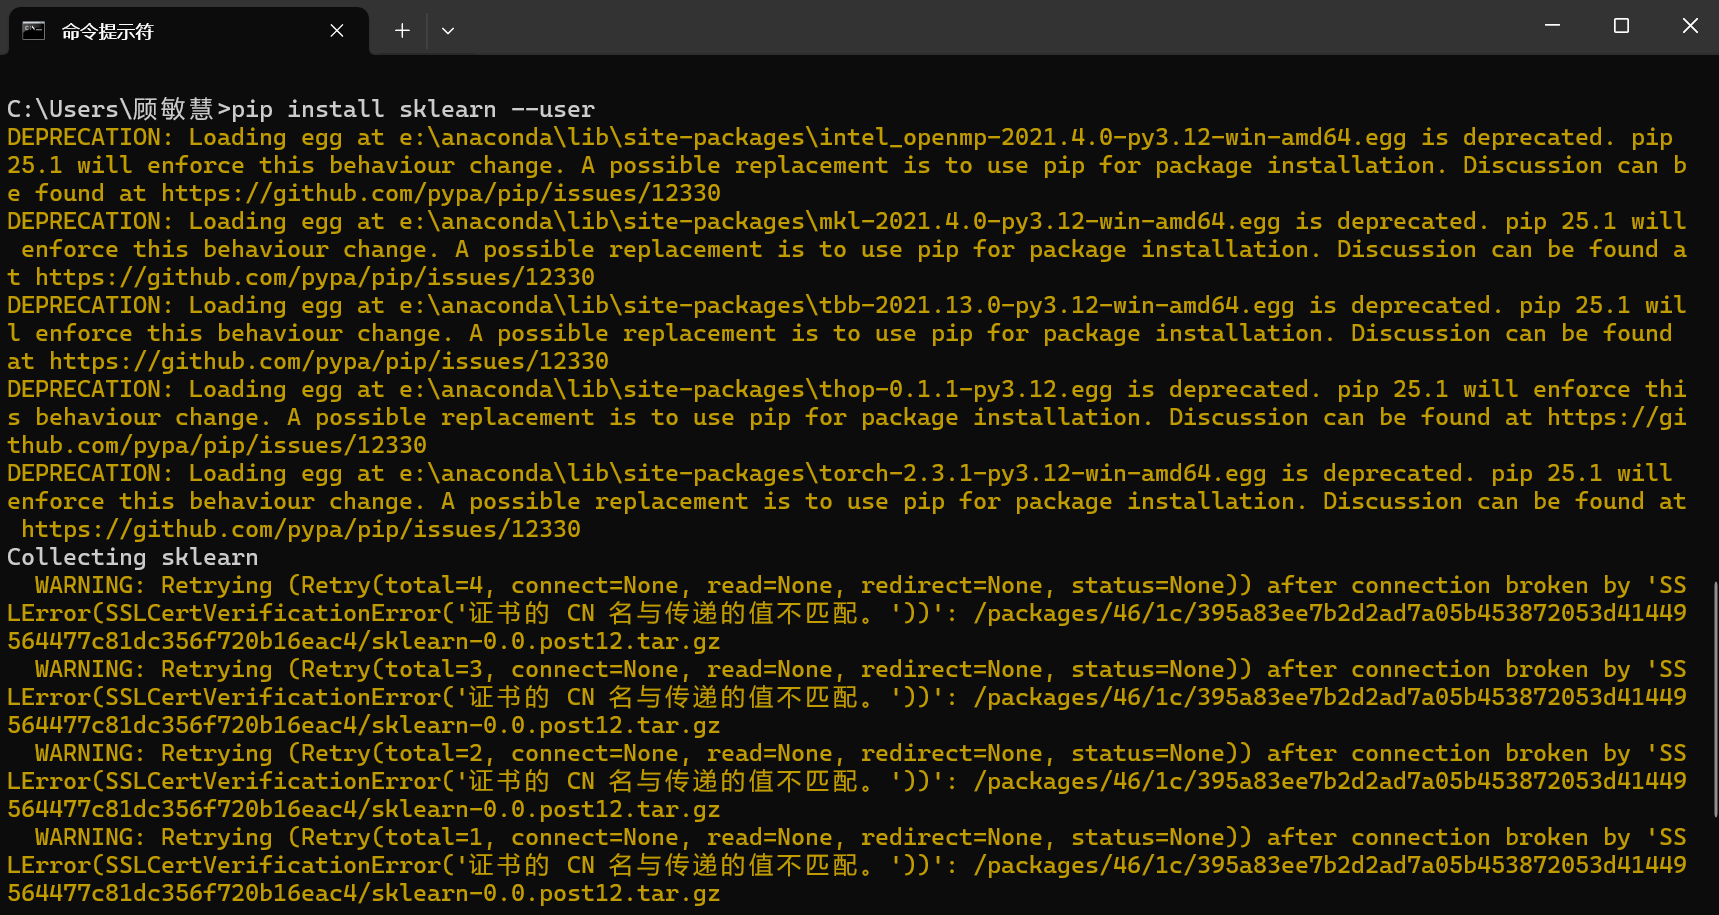This screenshot has height=915, width=1719.
Task: Click the Collecting sklearn status line
Action: tap(131, 557)
